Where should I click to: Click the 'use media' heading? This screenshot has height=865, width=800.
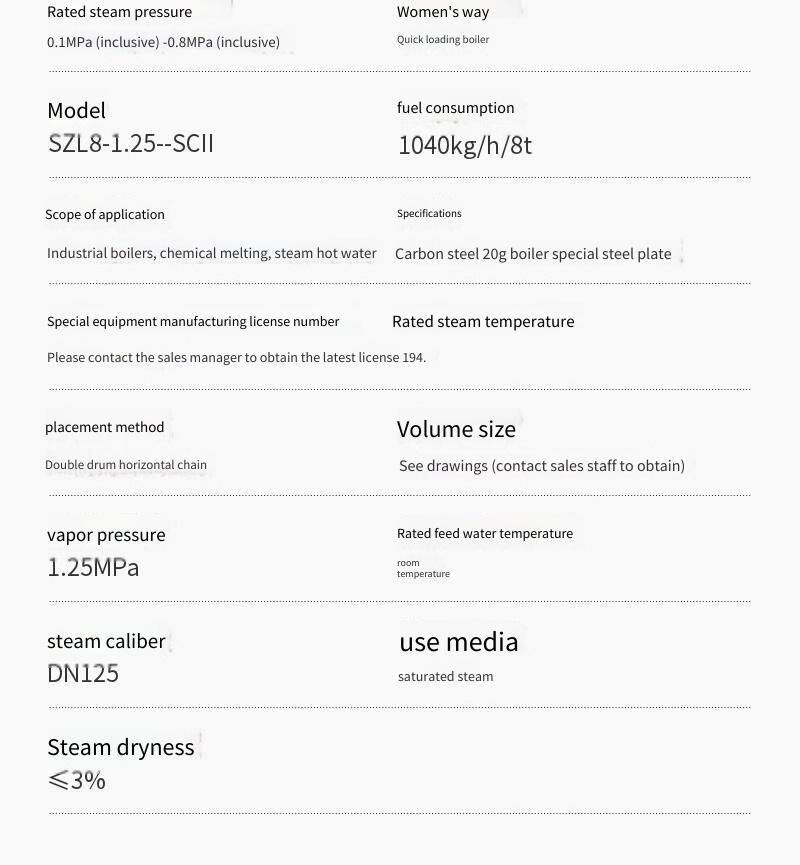[459, 642]
